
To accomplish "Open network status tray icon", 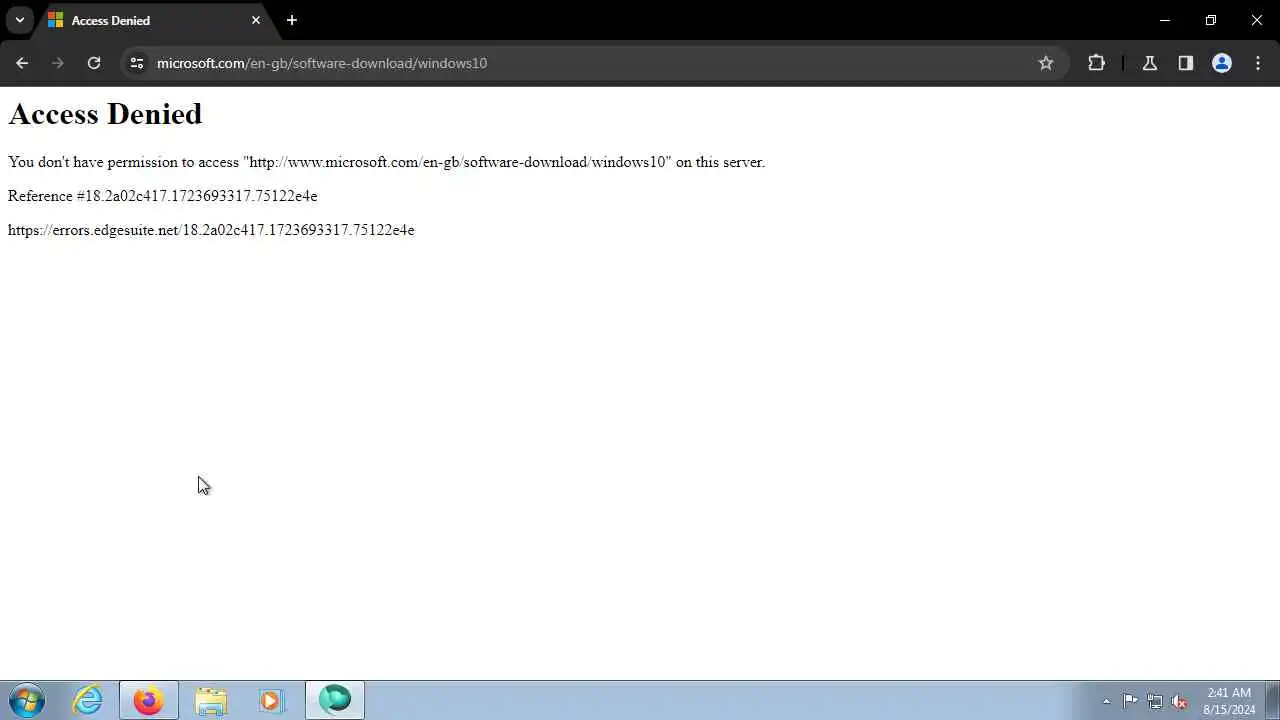I will pyautogui.click(x=1155, y=701).
